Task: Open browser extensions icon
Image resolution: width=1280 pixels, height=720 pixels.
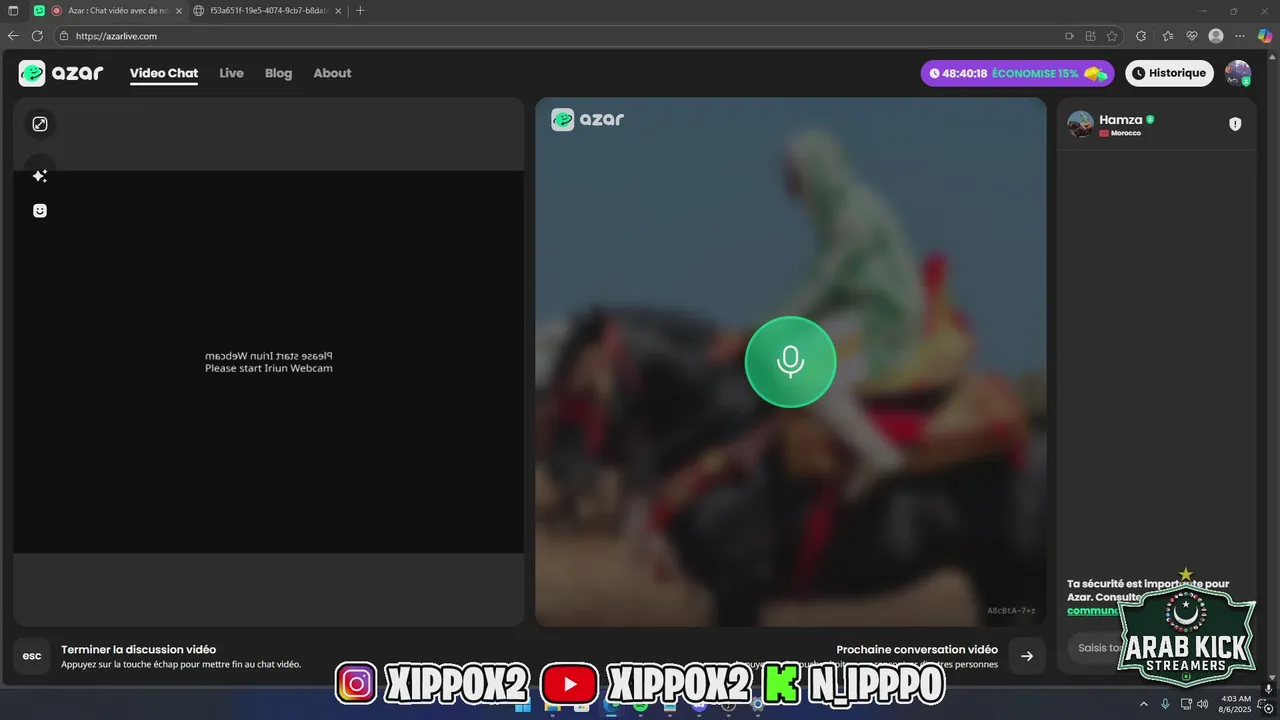Action: click(x=1141, y=36)
